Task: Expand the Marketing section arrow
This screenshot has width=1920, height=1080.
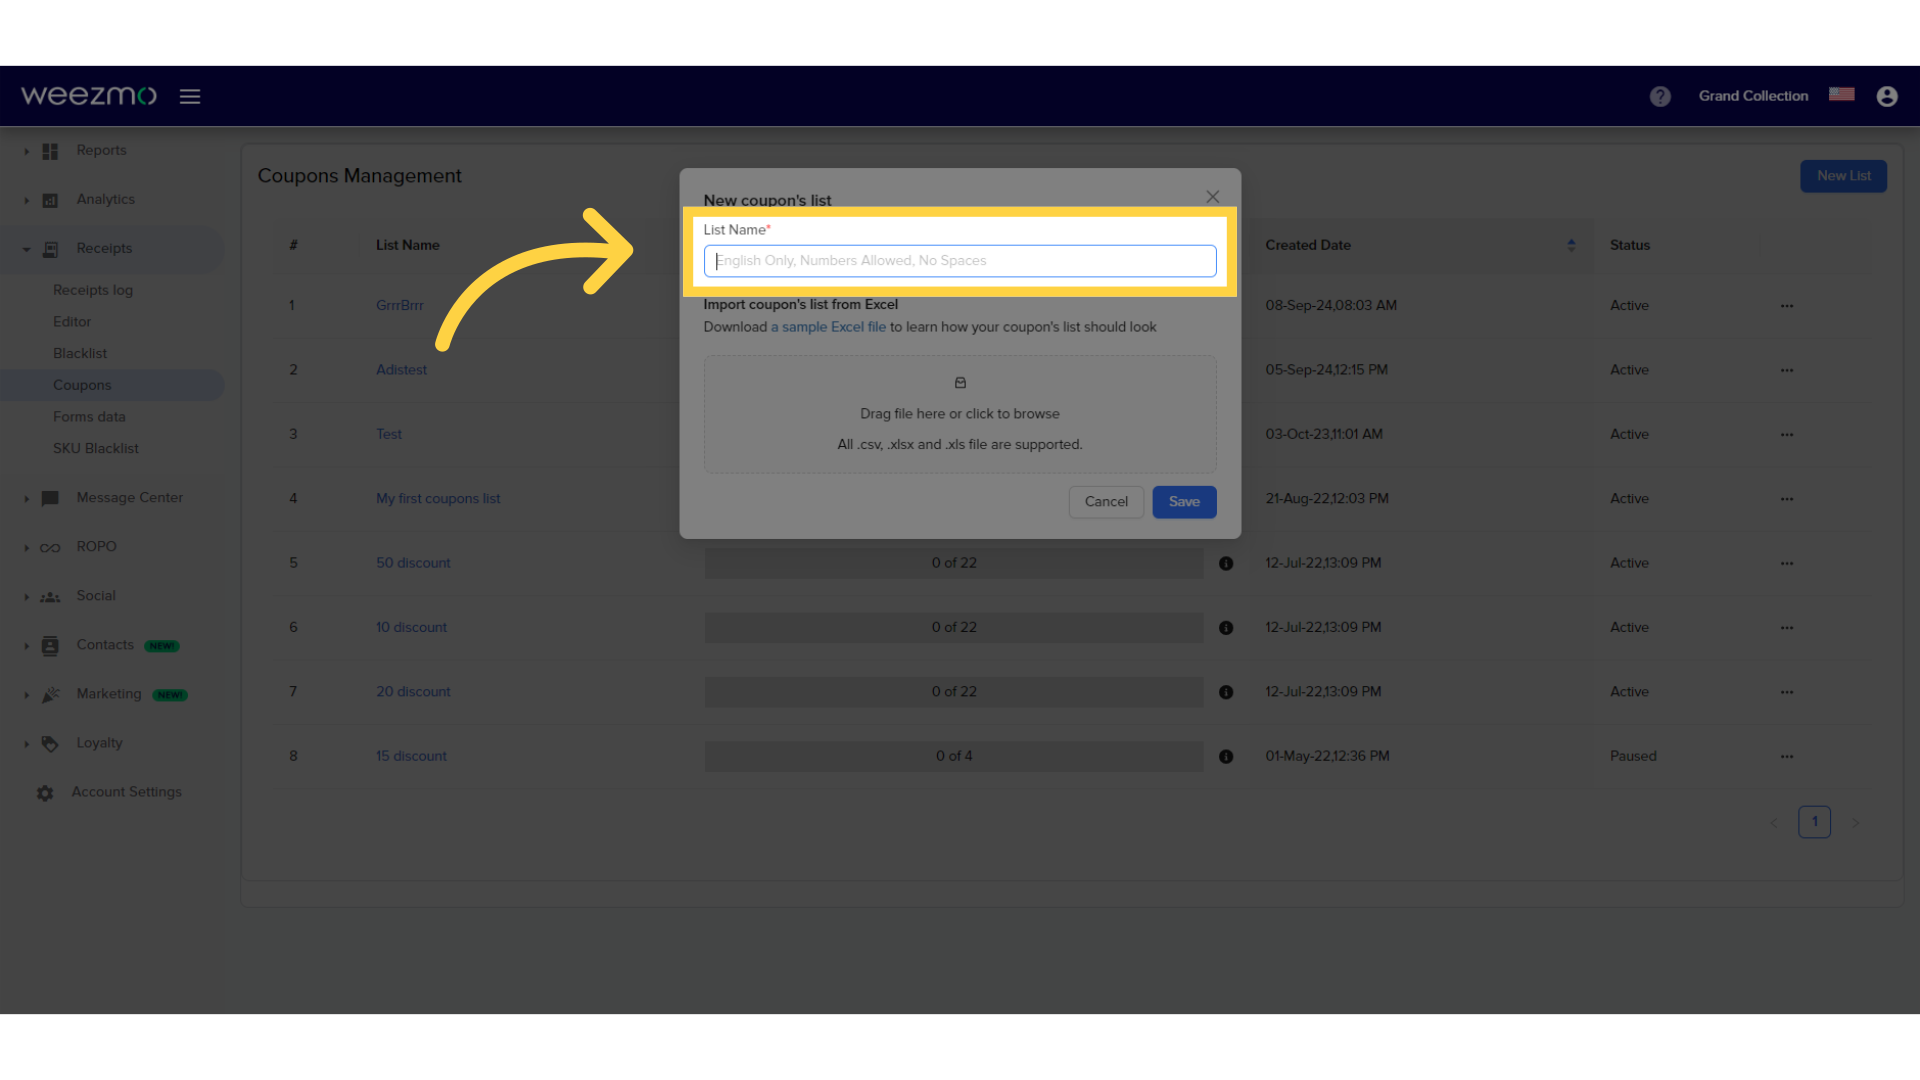Action: [27, 695]
